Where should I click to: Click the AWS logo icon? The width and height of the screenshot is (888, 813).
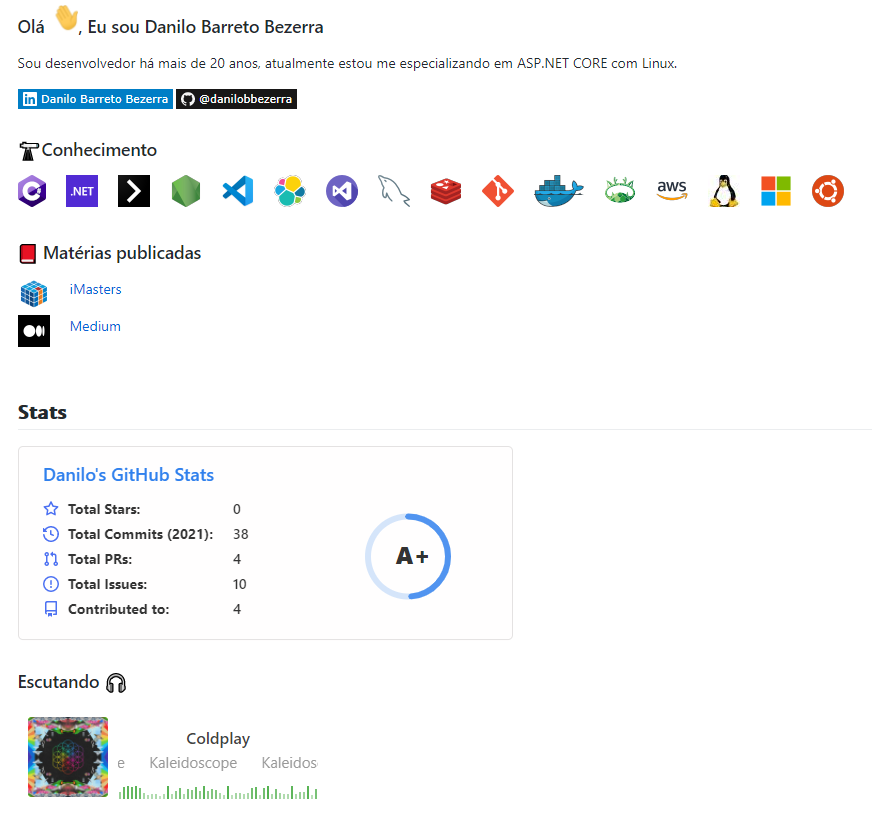pos(672,190)
